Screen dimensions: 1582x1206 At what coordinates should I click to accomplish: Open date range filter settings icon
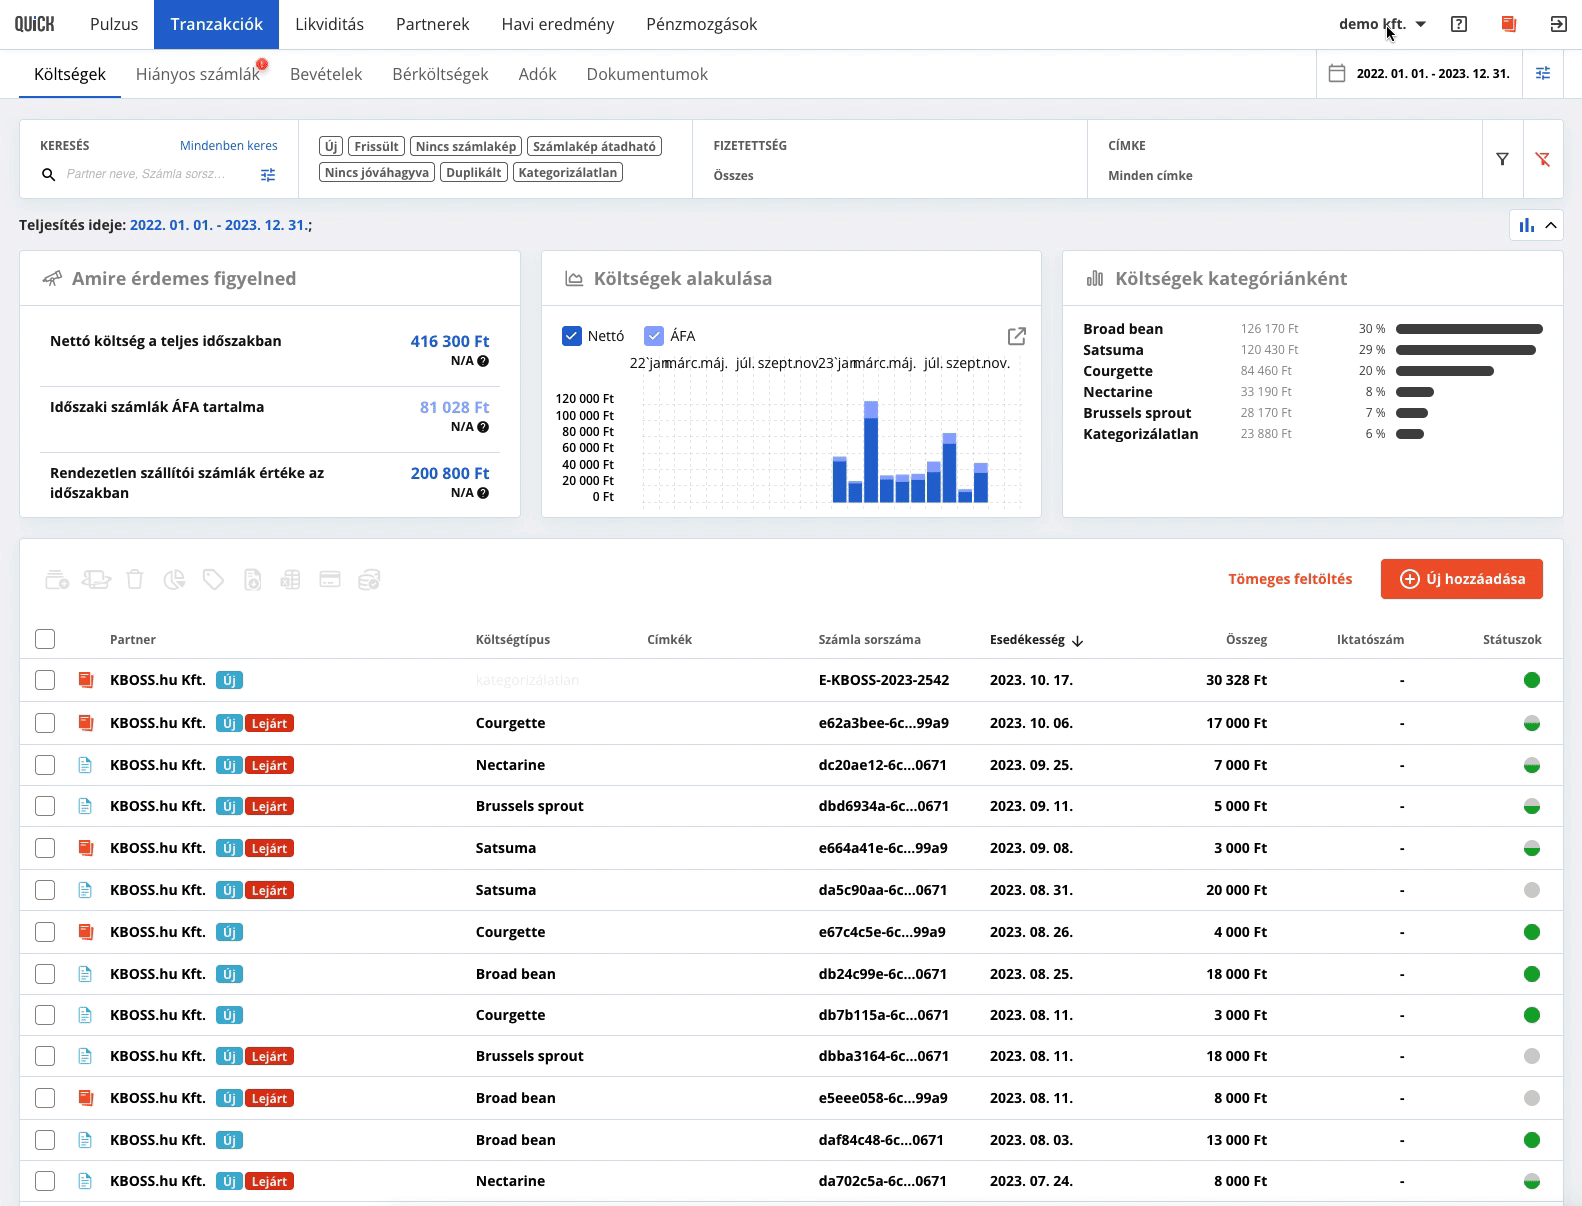(1543, 73)
